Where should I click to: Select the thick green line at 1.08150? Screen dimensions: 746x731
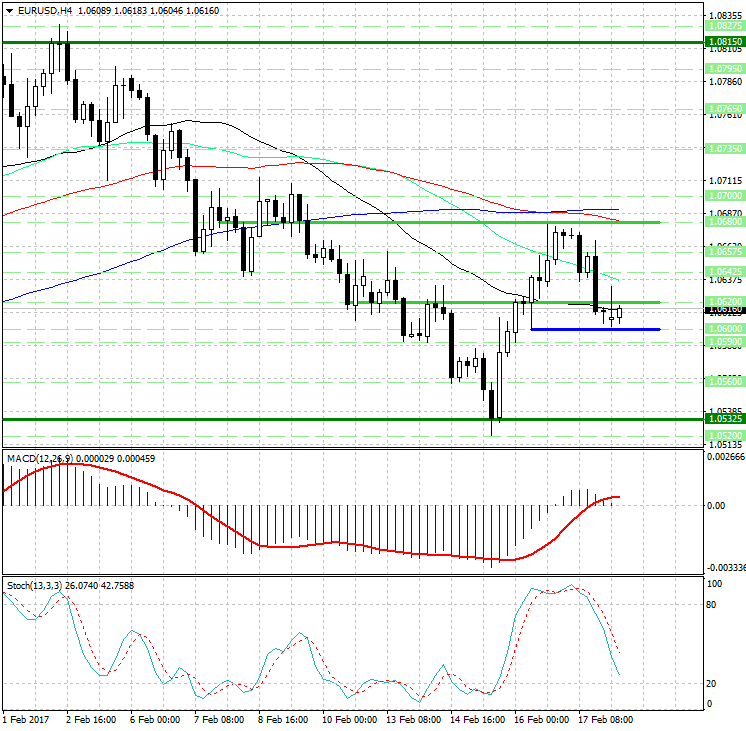[350, 43]
